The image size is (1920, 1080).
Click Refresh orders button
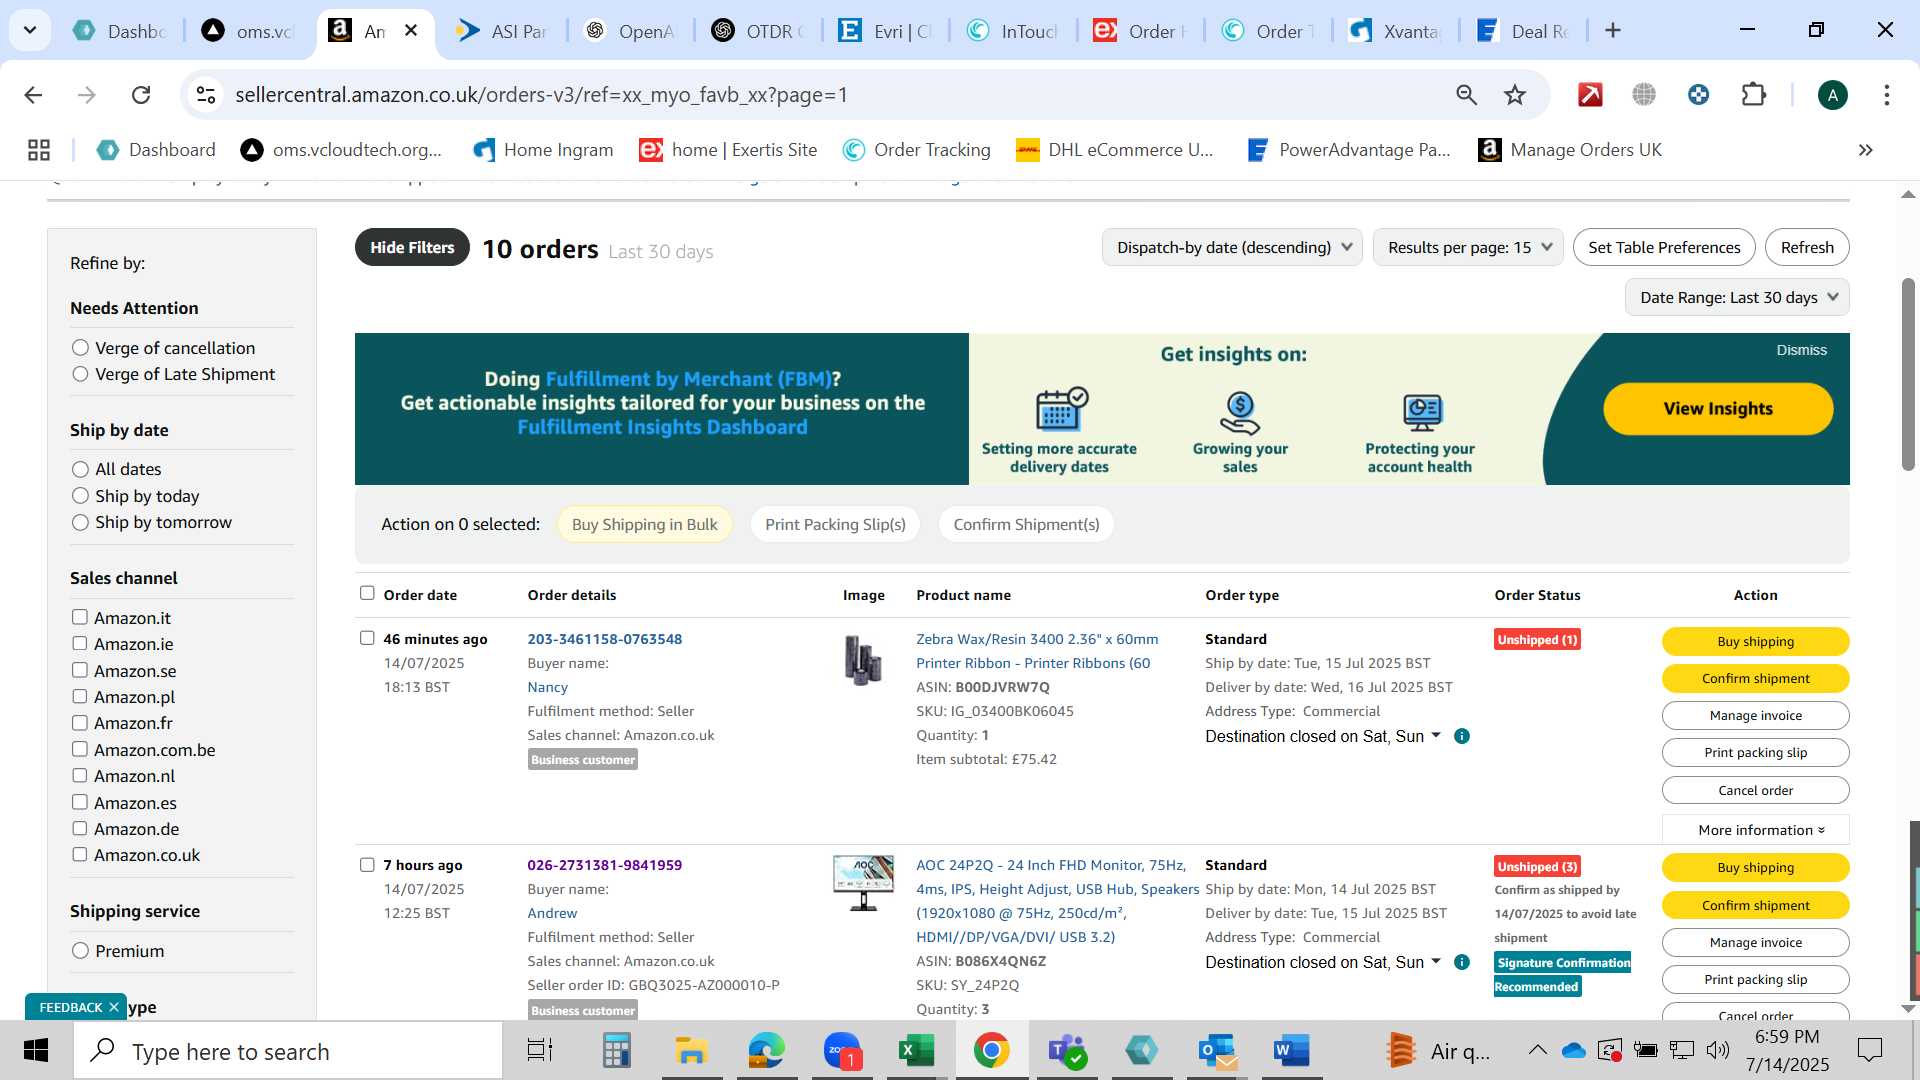tap(1807, 247)
